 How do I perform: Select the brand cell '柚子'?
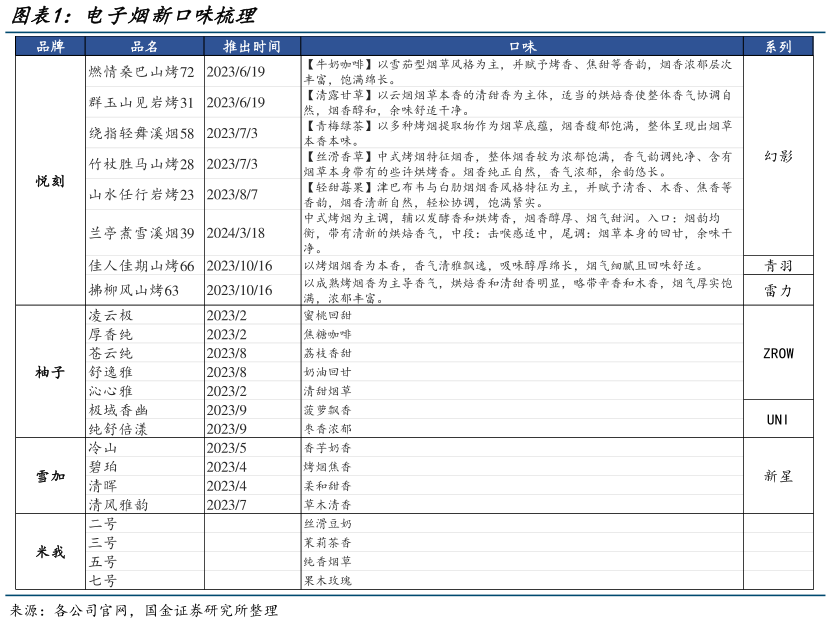(50, 372)
